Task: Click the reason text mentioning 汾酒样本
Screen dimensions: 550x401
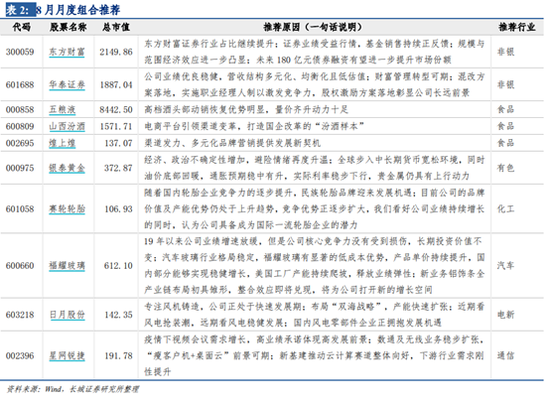Action: click(x=254, y=126)
